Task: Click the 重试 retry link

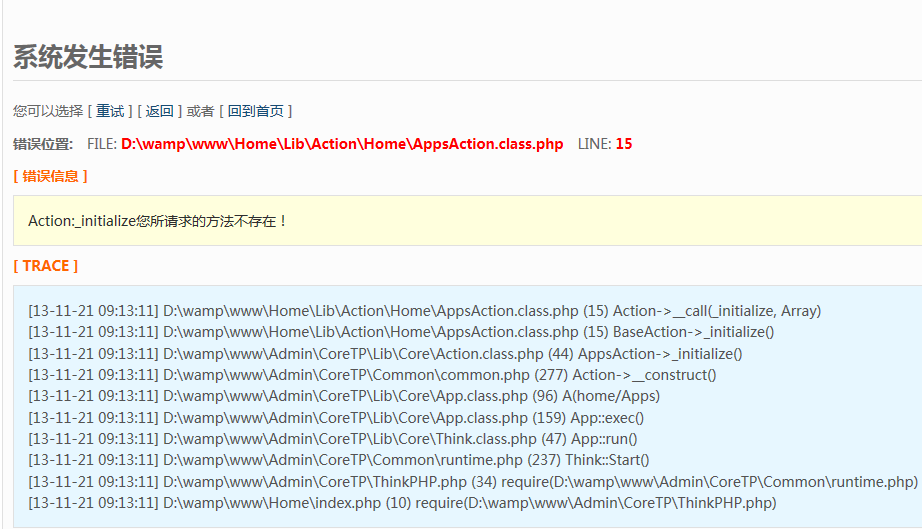Action: (110, 111)
